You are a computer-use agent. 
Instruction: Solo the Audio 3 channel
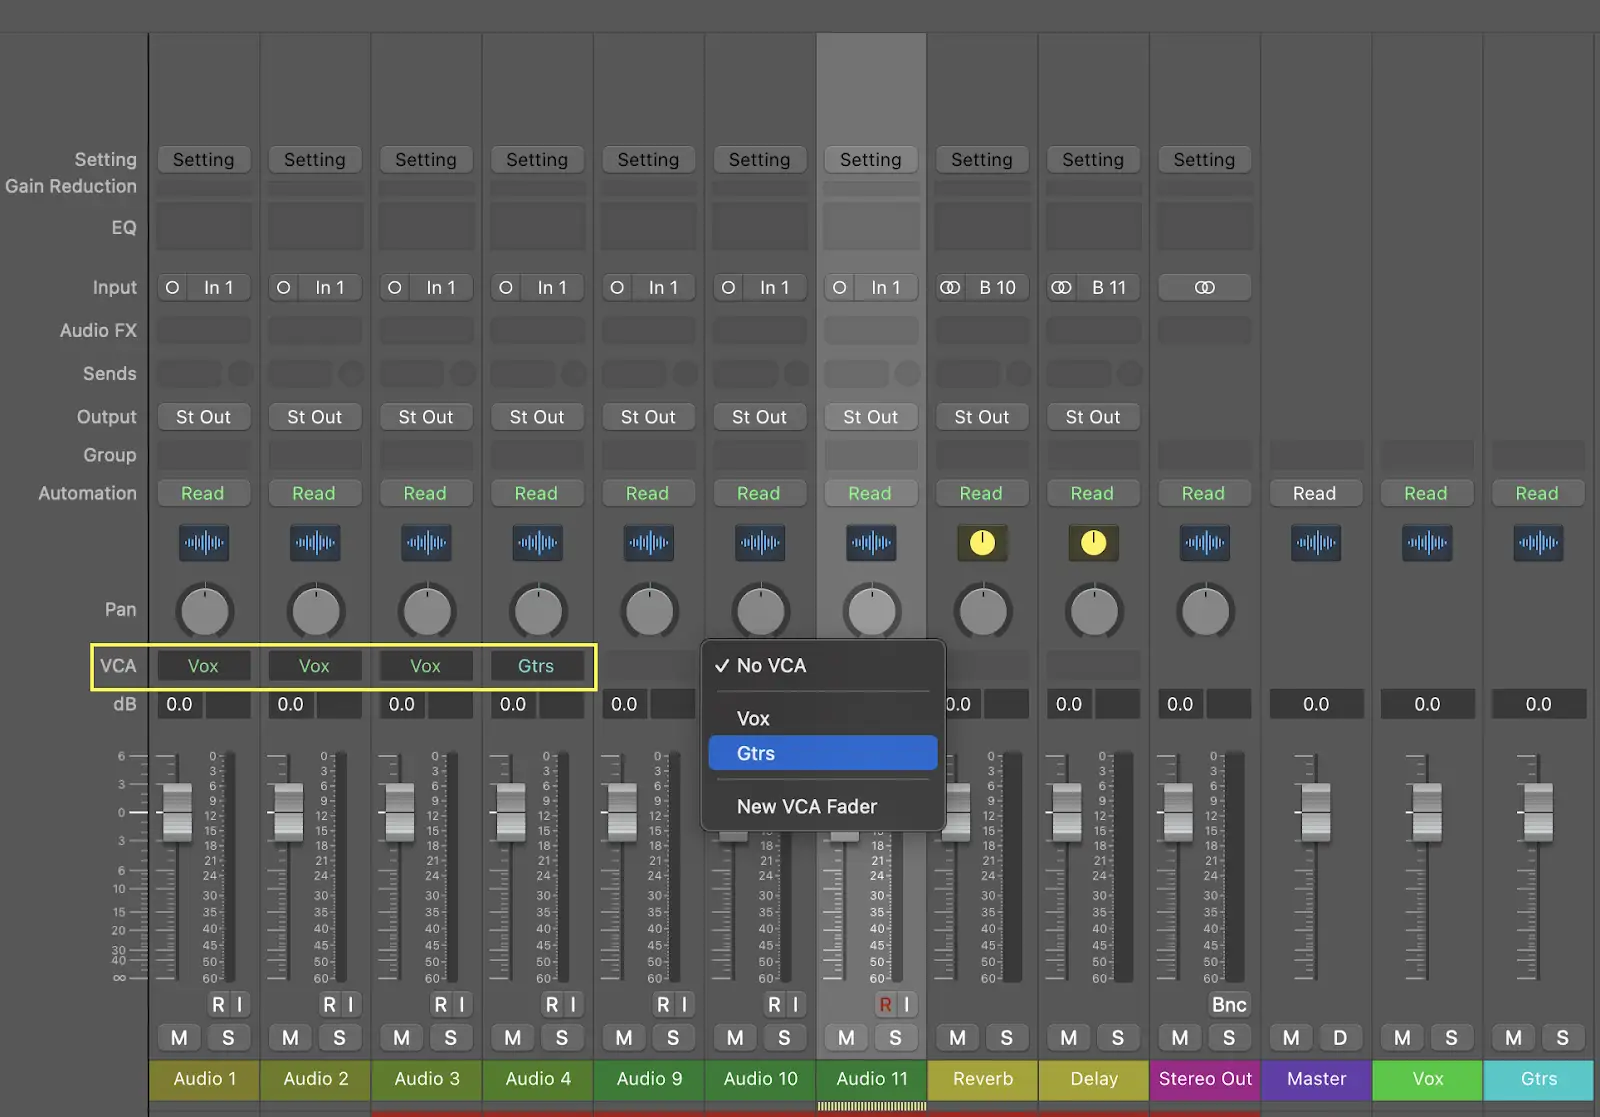451,1038
